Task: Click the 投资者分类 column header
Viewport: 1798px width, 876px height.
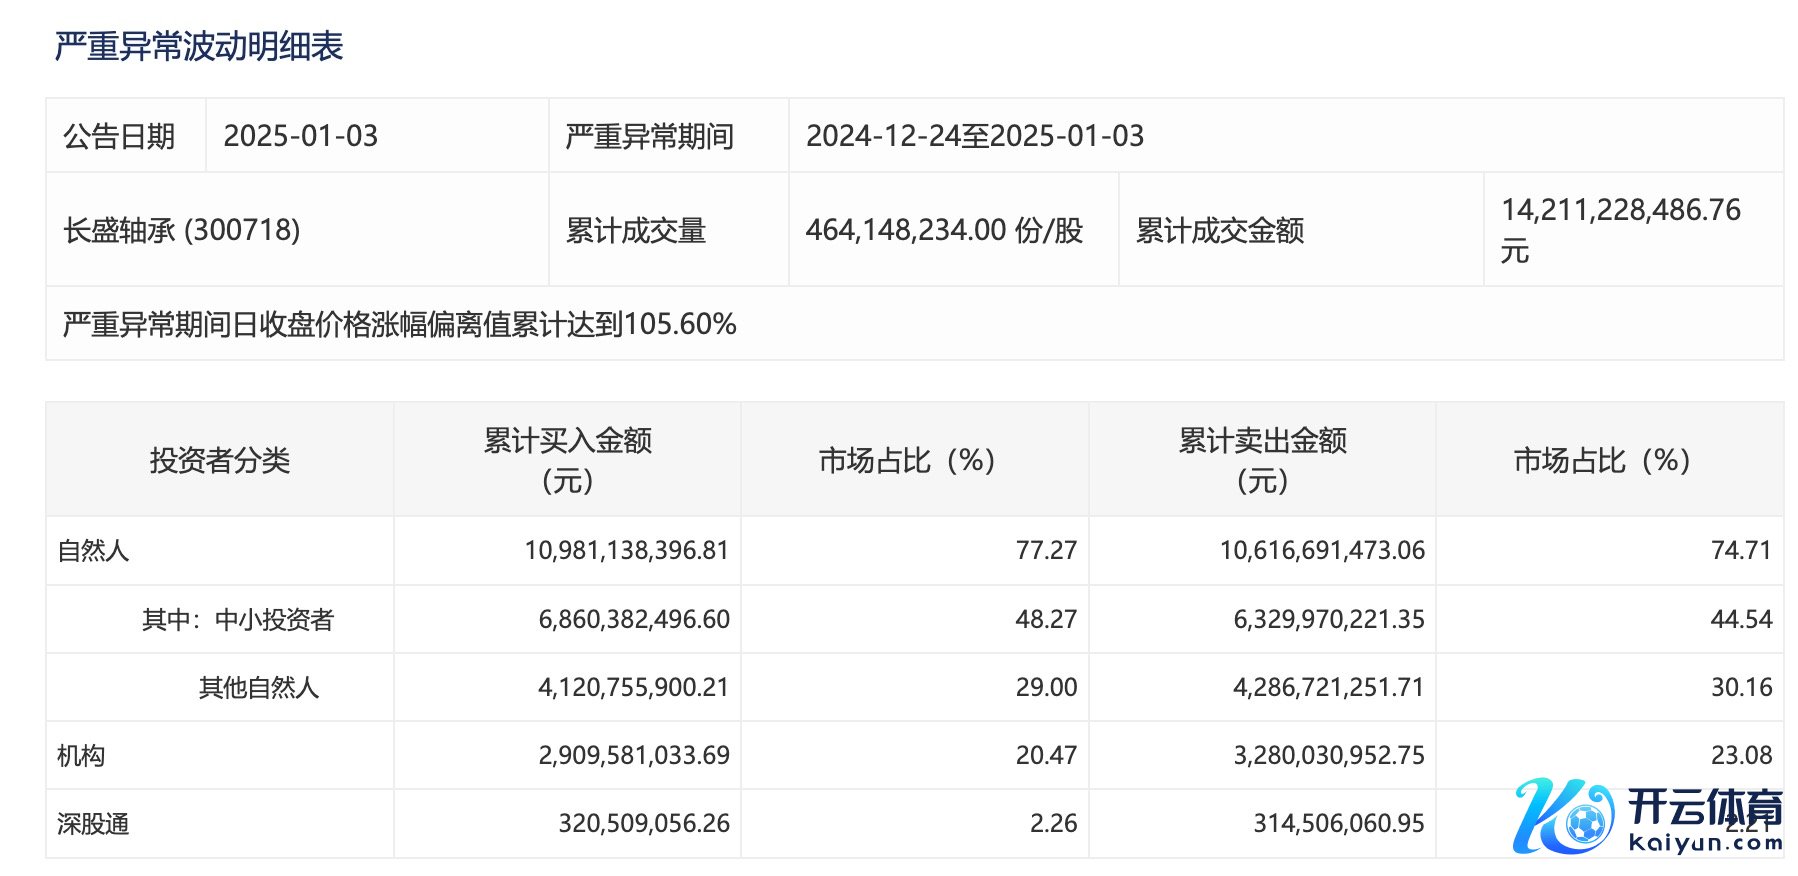Action: point(219,460)
